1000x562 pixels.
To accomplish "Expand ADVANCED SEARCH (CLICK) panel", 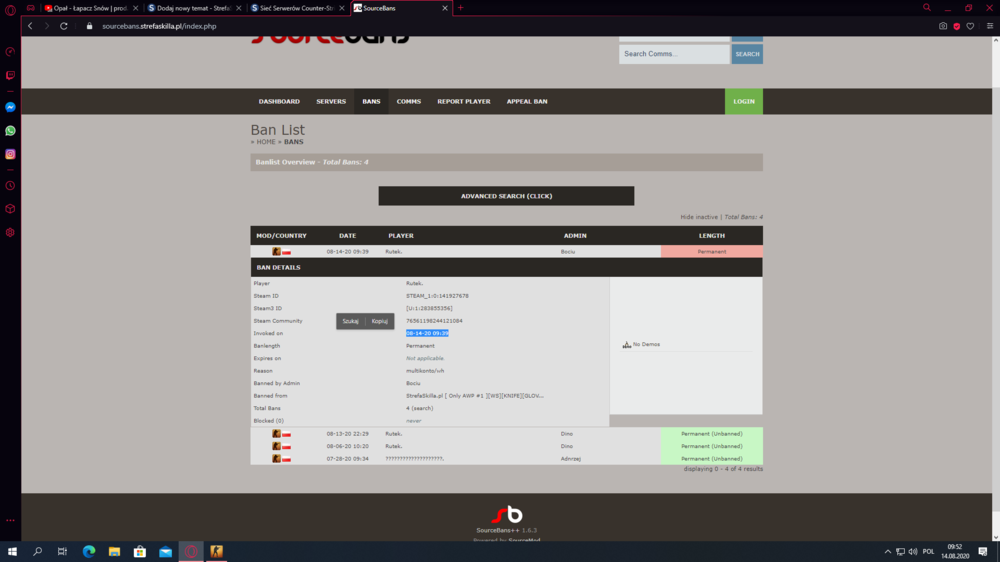I will tap(506, 196).
